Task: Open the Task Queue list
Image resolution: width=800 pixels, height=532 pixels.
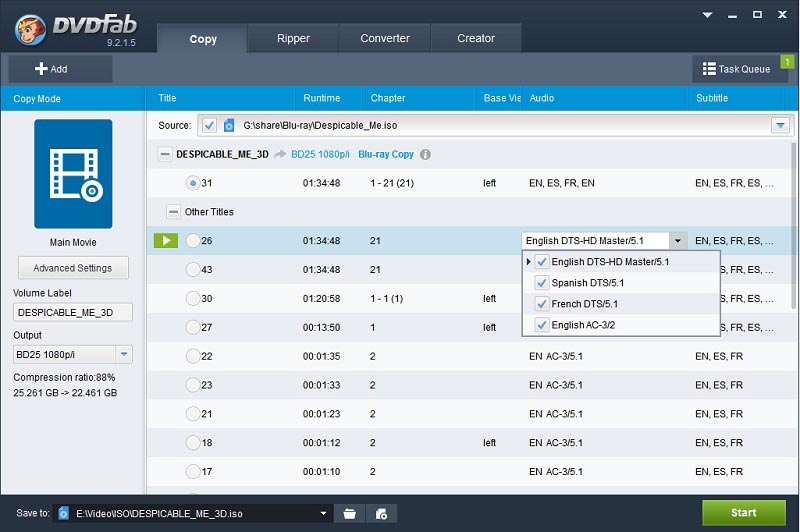Action: [738, 69]
